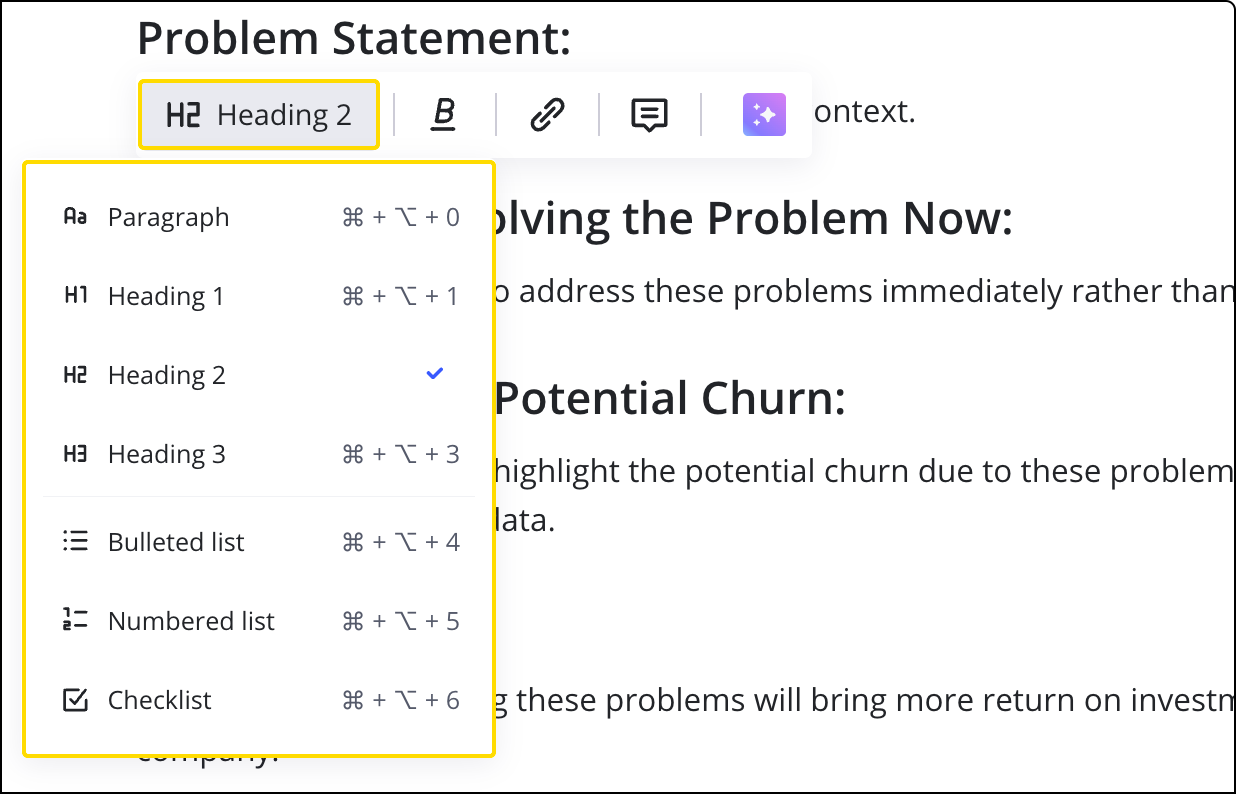Choose Heading 1 style option
The height and width of the screenshot is (794, 1236).
pos(166,296)
